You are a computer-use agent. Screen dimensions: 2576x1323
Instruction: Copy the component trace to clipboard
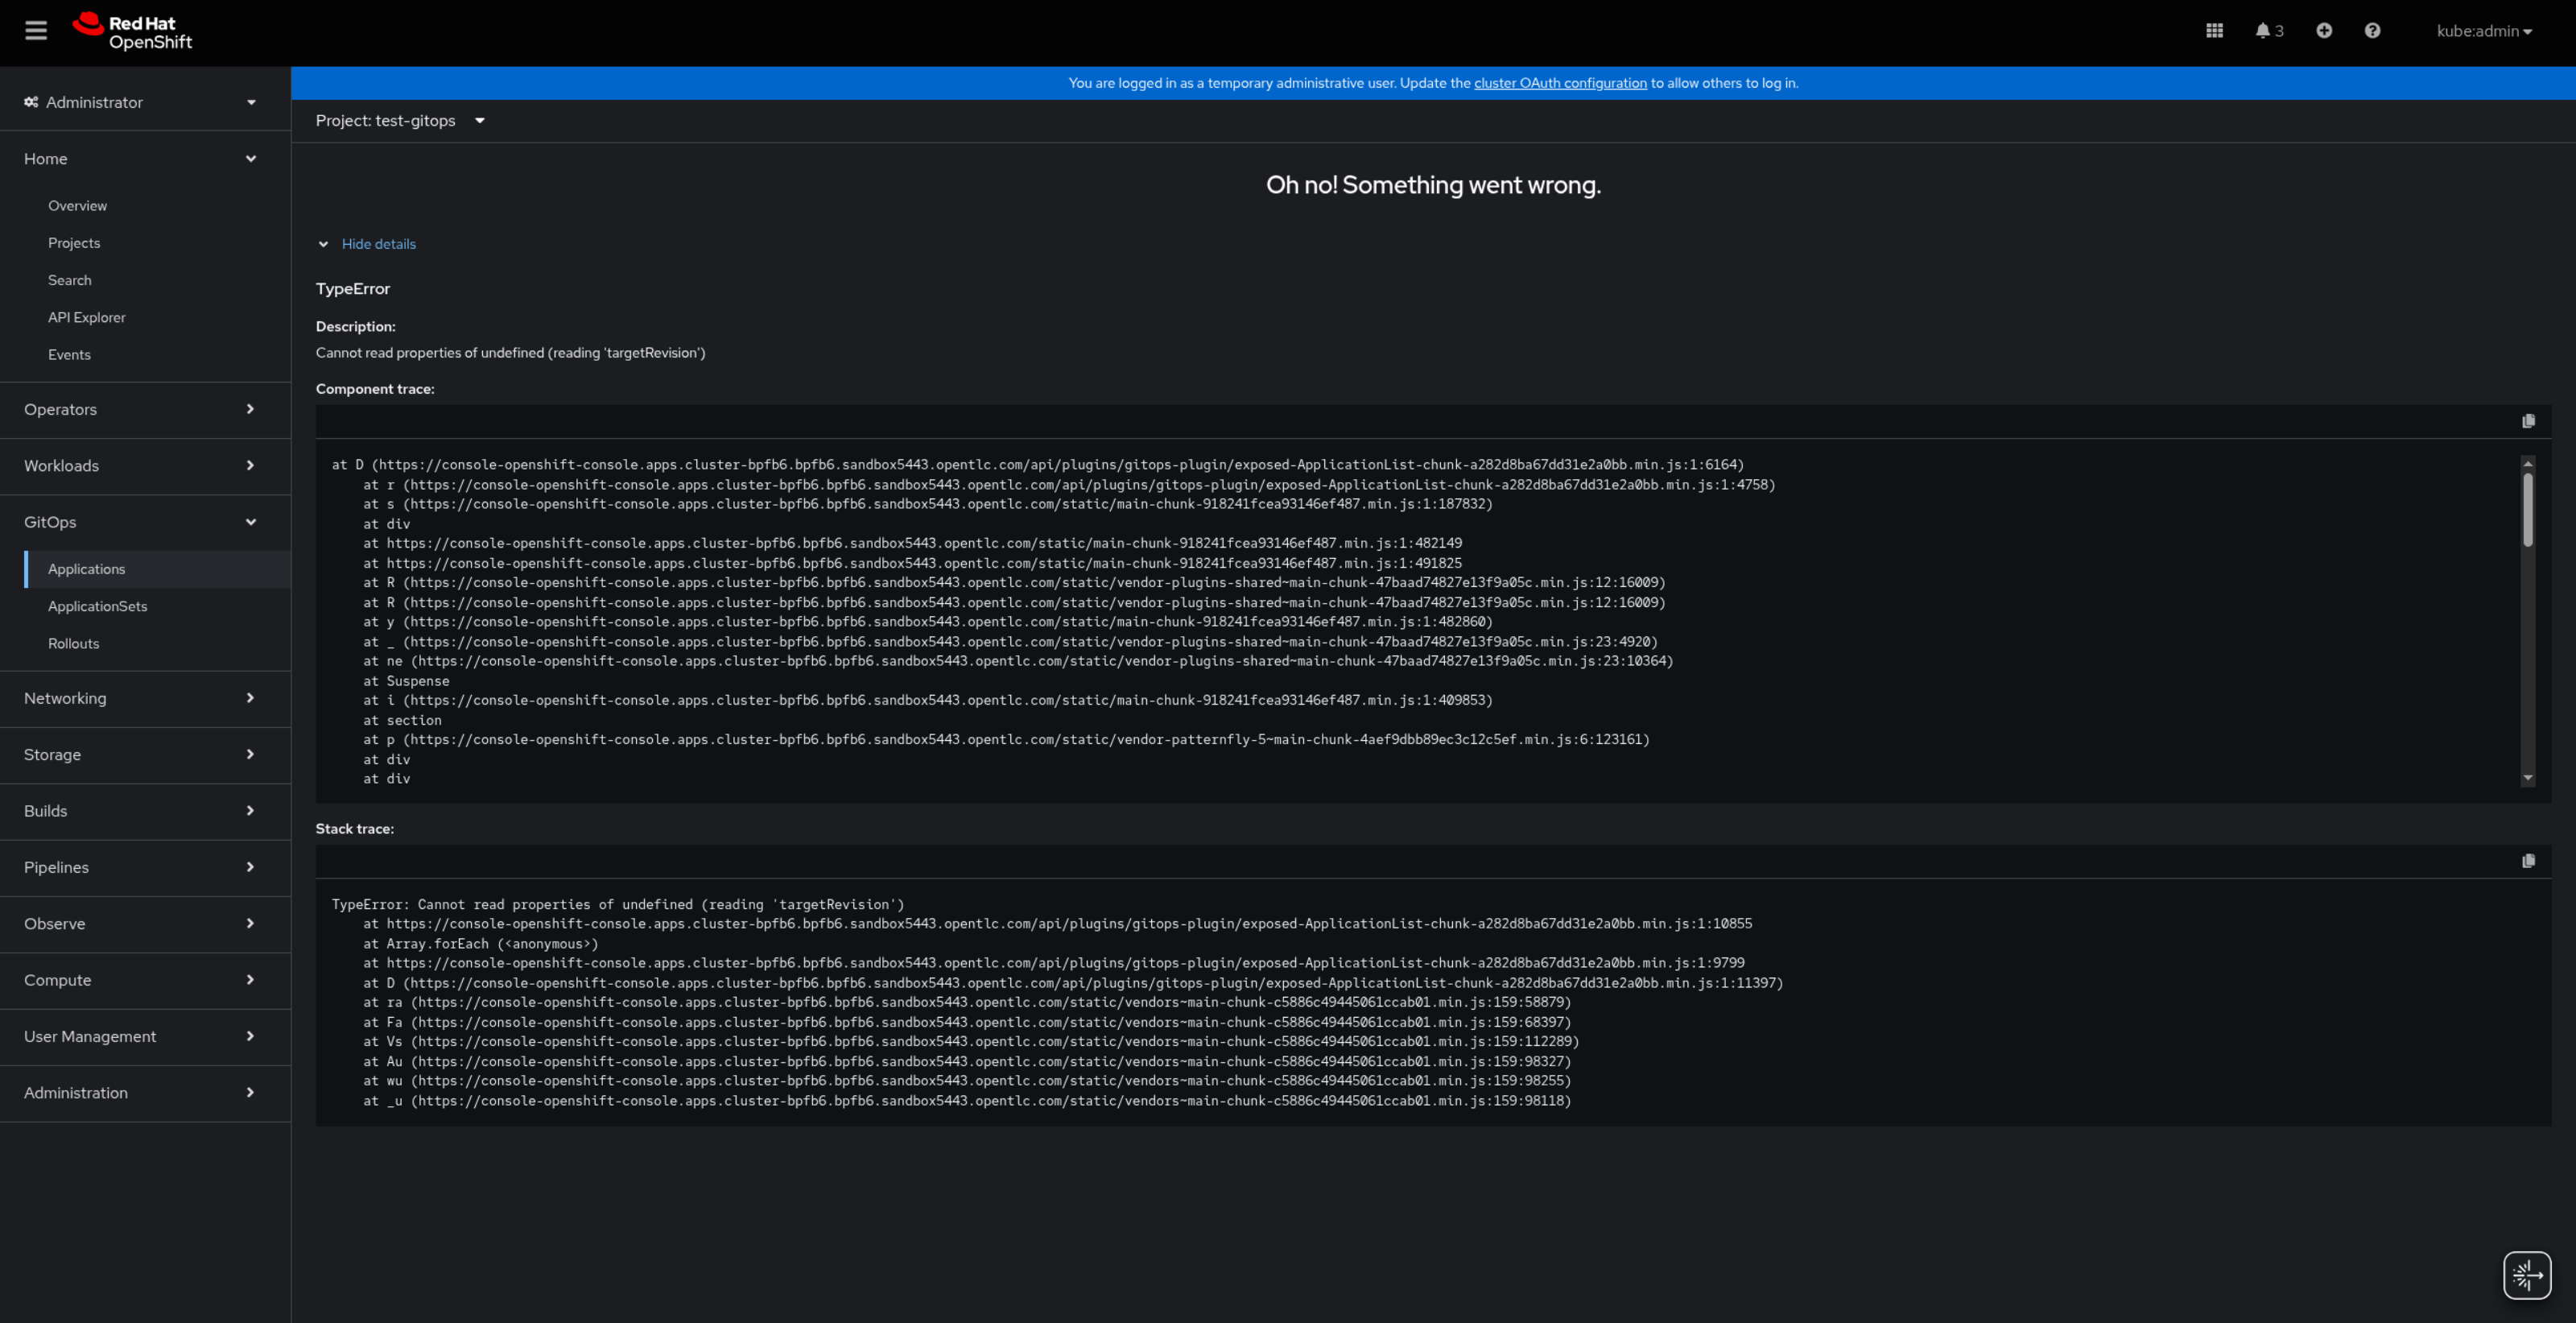[x=2528, y=421]
